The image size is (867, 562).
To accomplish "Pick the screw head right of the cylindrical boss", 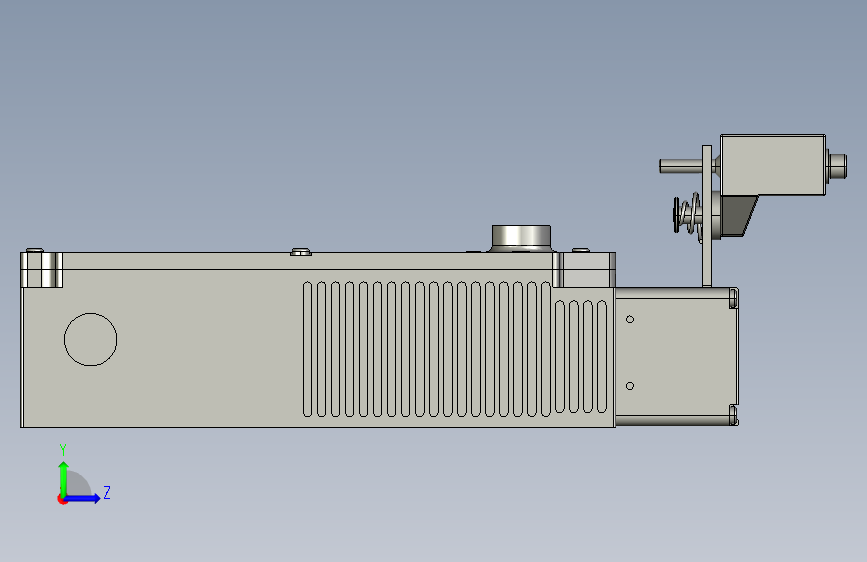I will [x=580, y=250].
